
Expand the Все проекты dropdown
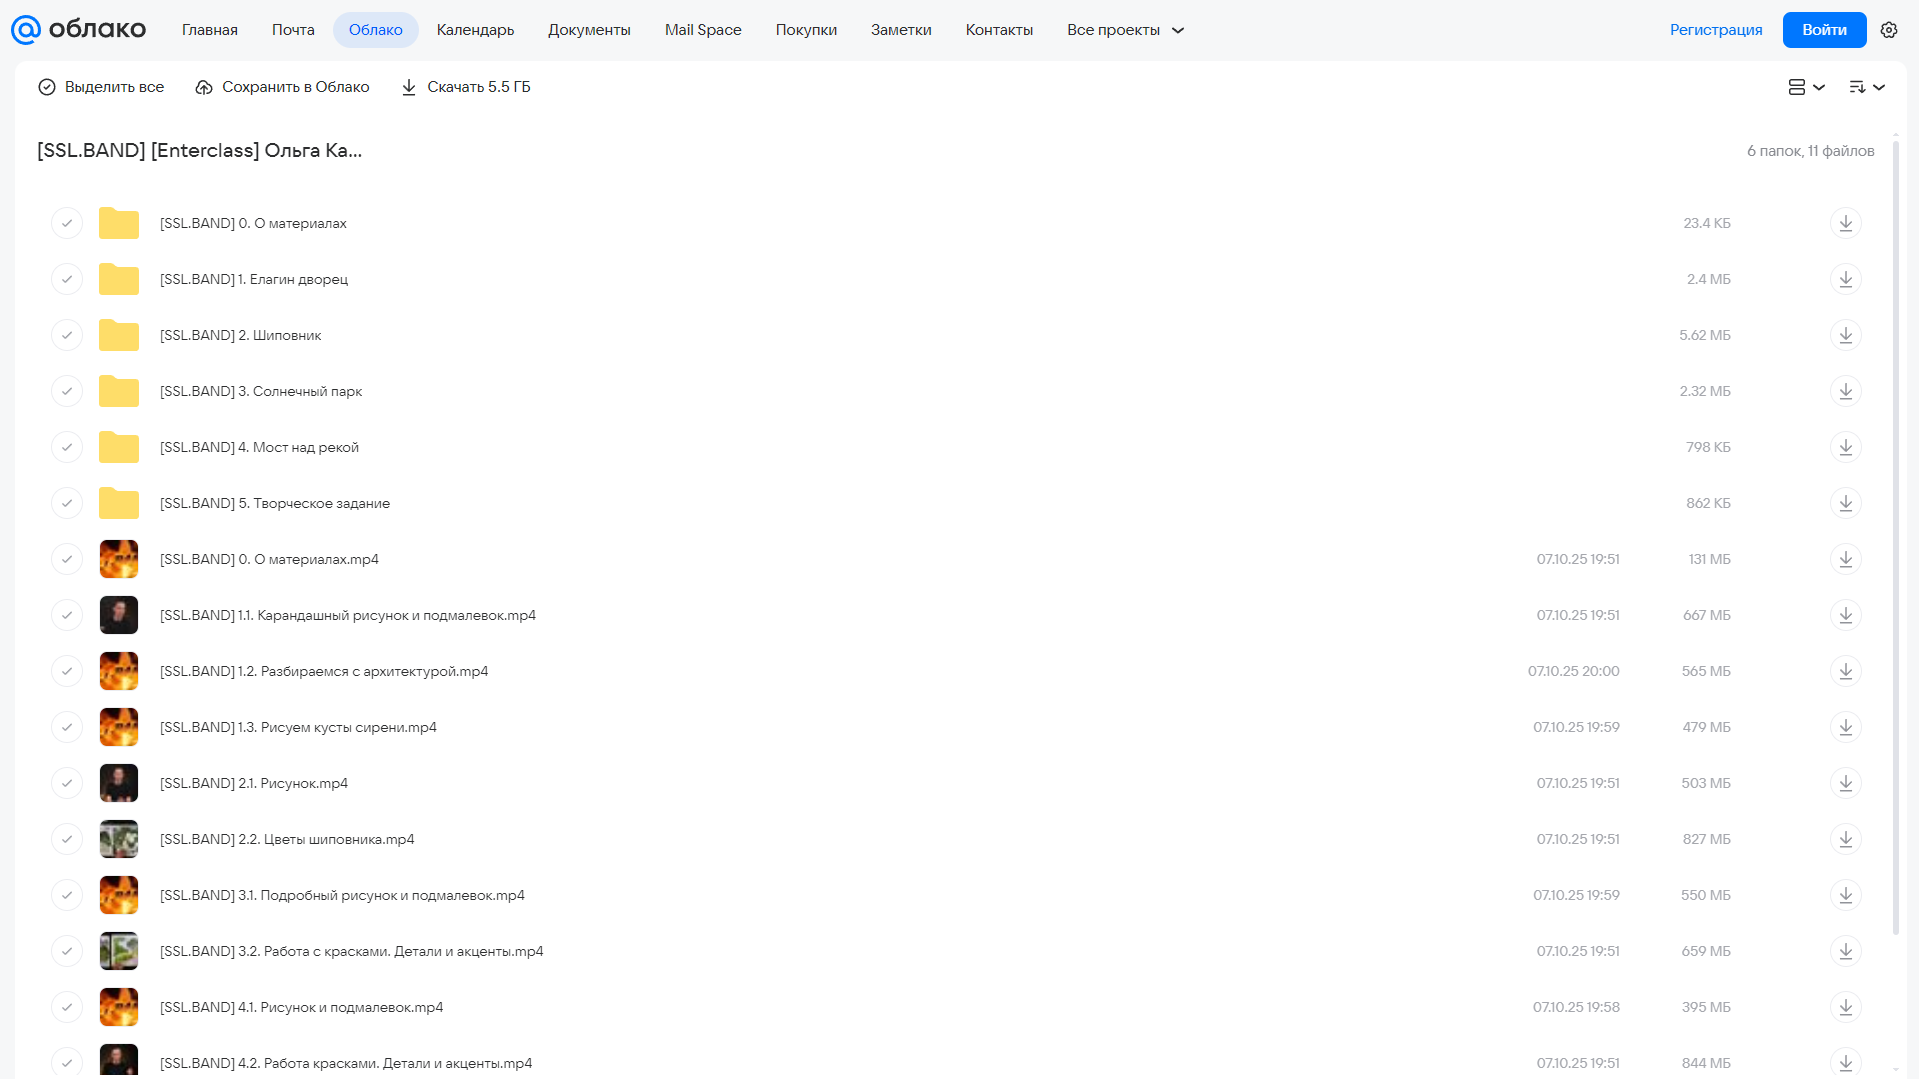1125,30
